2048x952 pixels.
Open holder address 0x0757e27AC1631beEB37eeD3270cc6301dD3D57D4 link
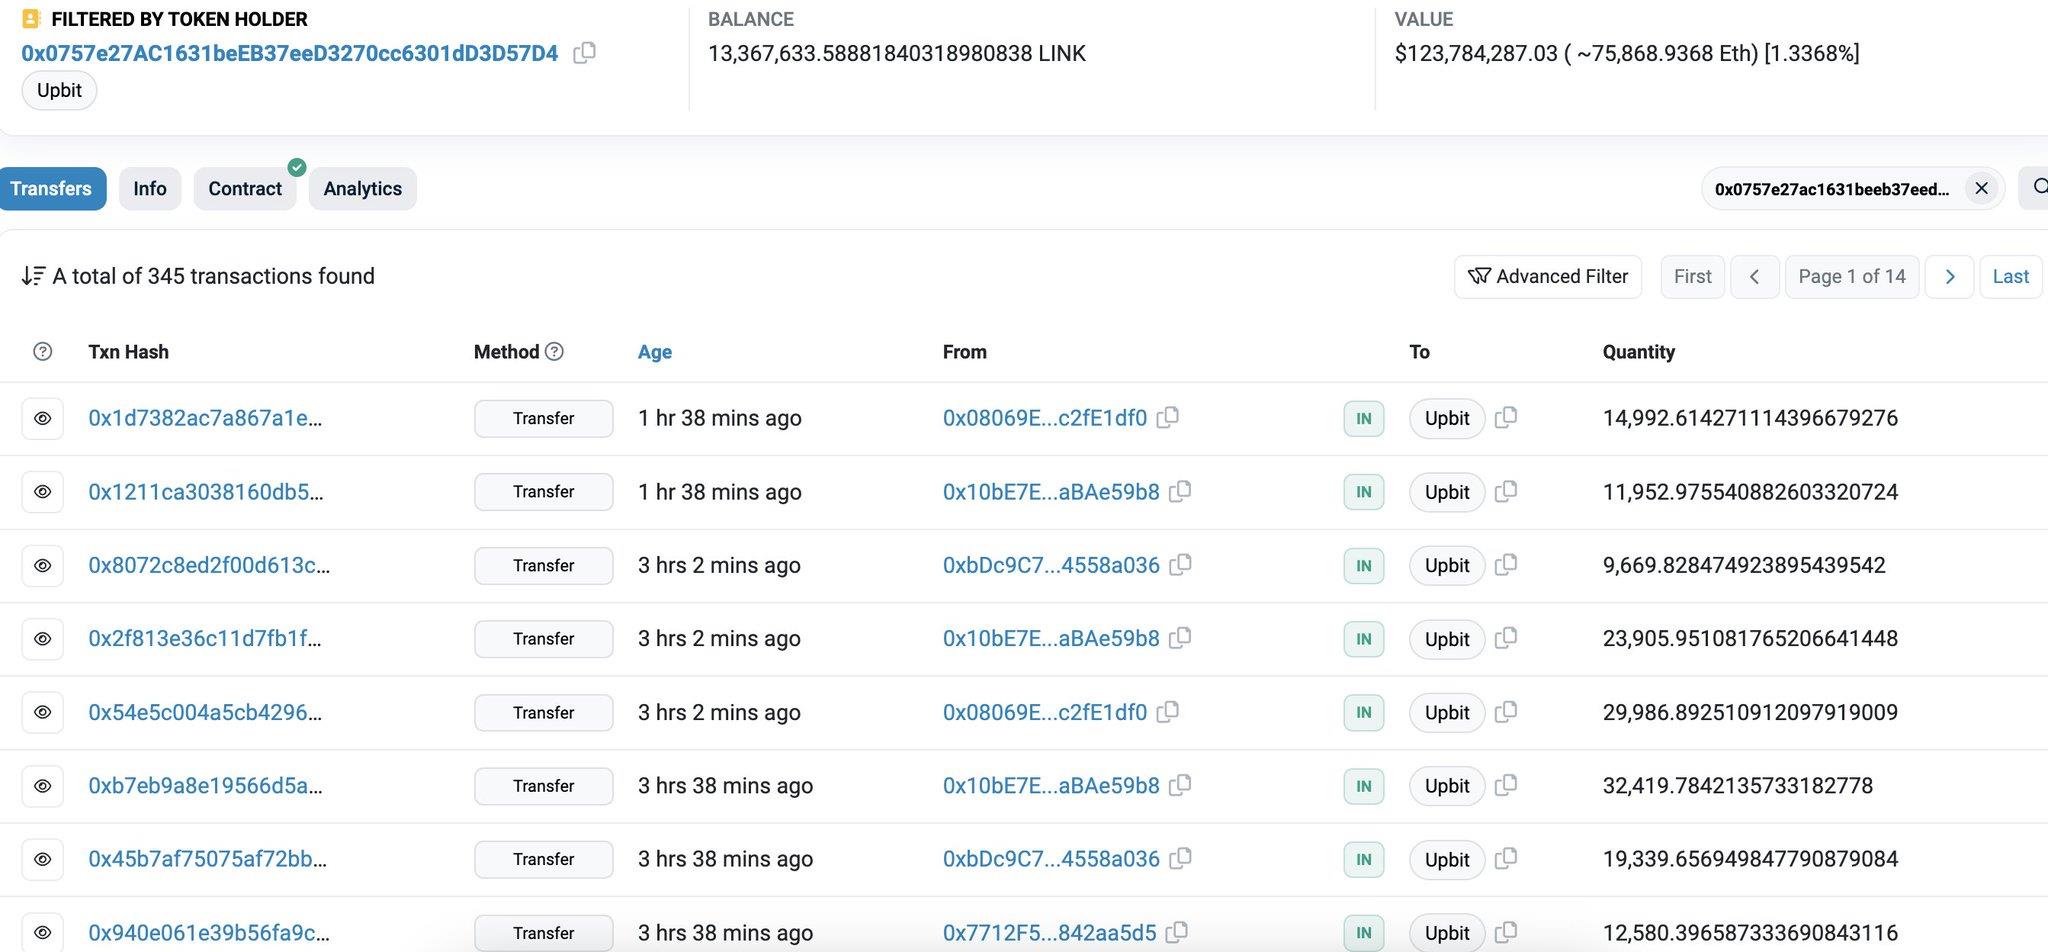pyautogui.click(x=290, y=53)
